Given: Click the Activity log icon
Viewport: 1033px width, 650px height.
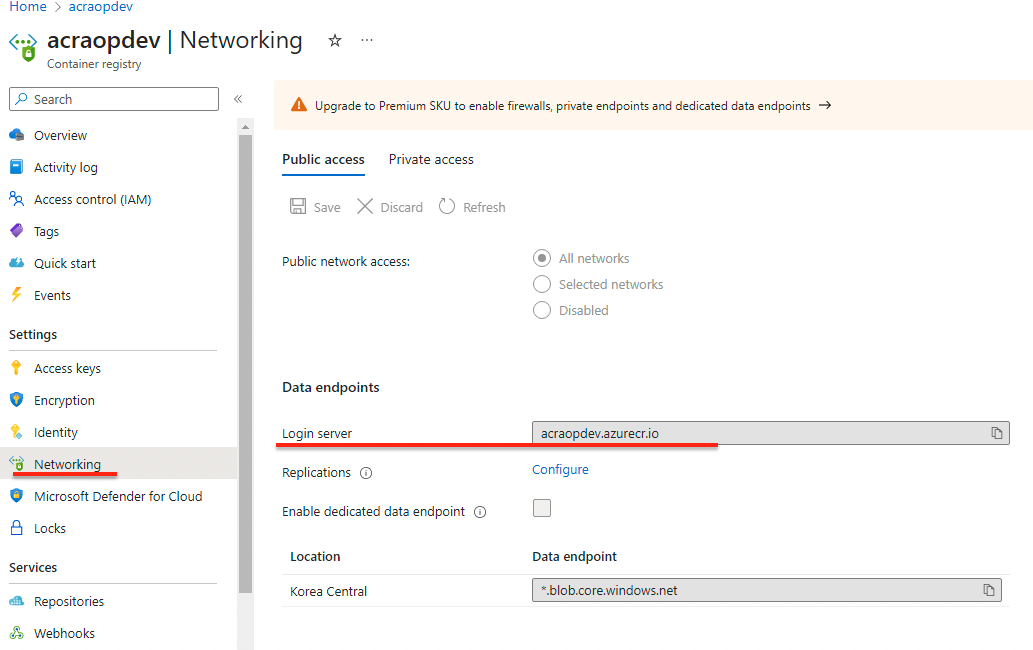Looking at the screenshot, I should pyautogui.click(x=17, y=167).
